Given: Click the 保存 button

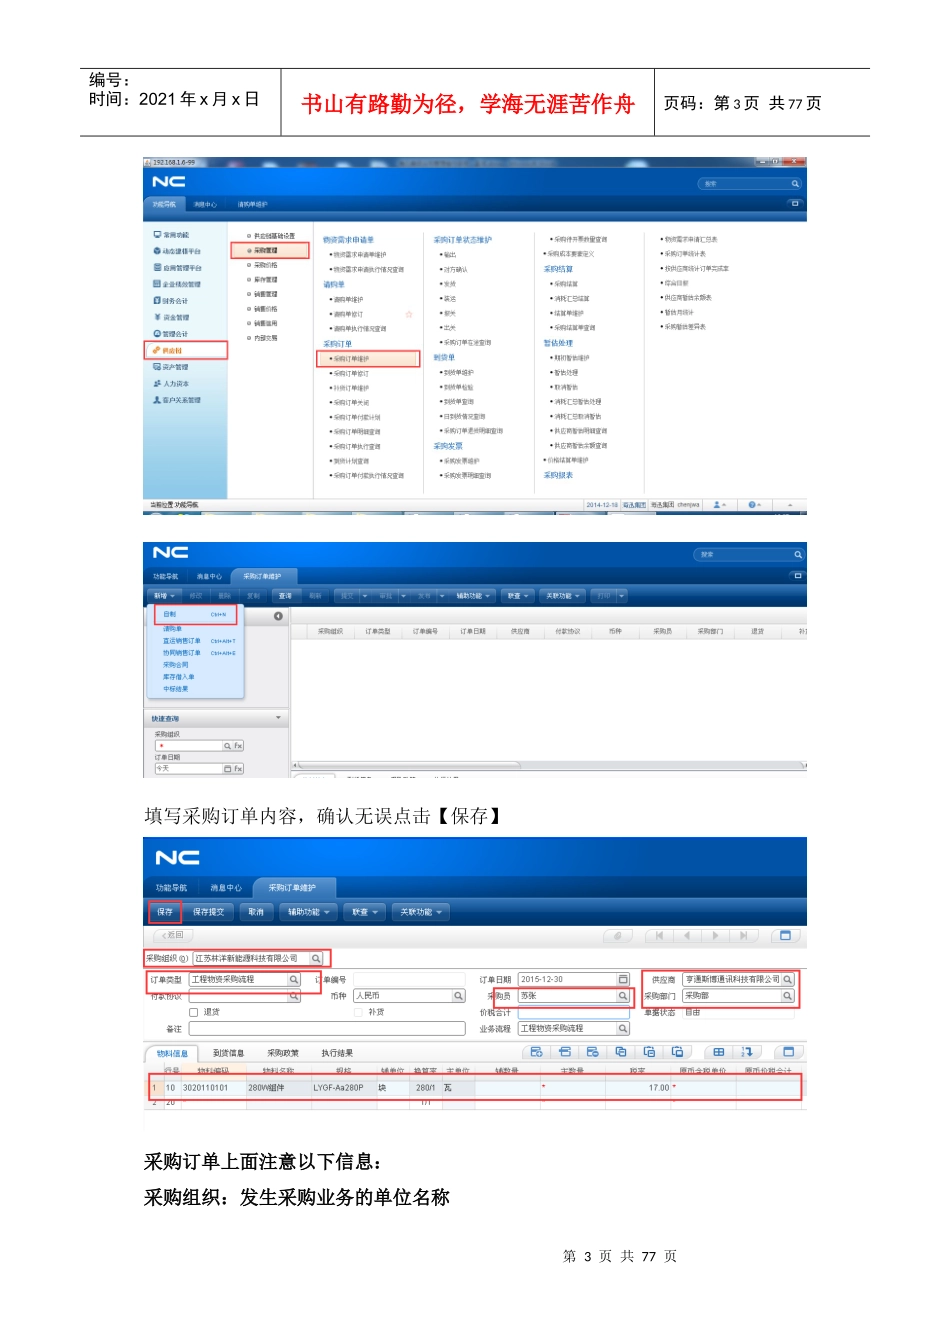Looking at the screenshot, I should [x=165, y=912].
